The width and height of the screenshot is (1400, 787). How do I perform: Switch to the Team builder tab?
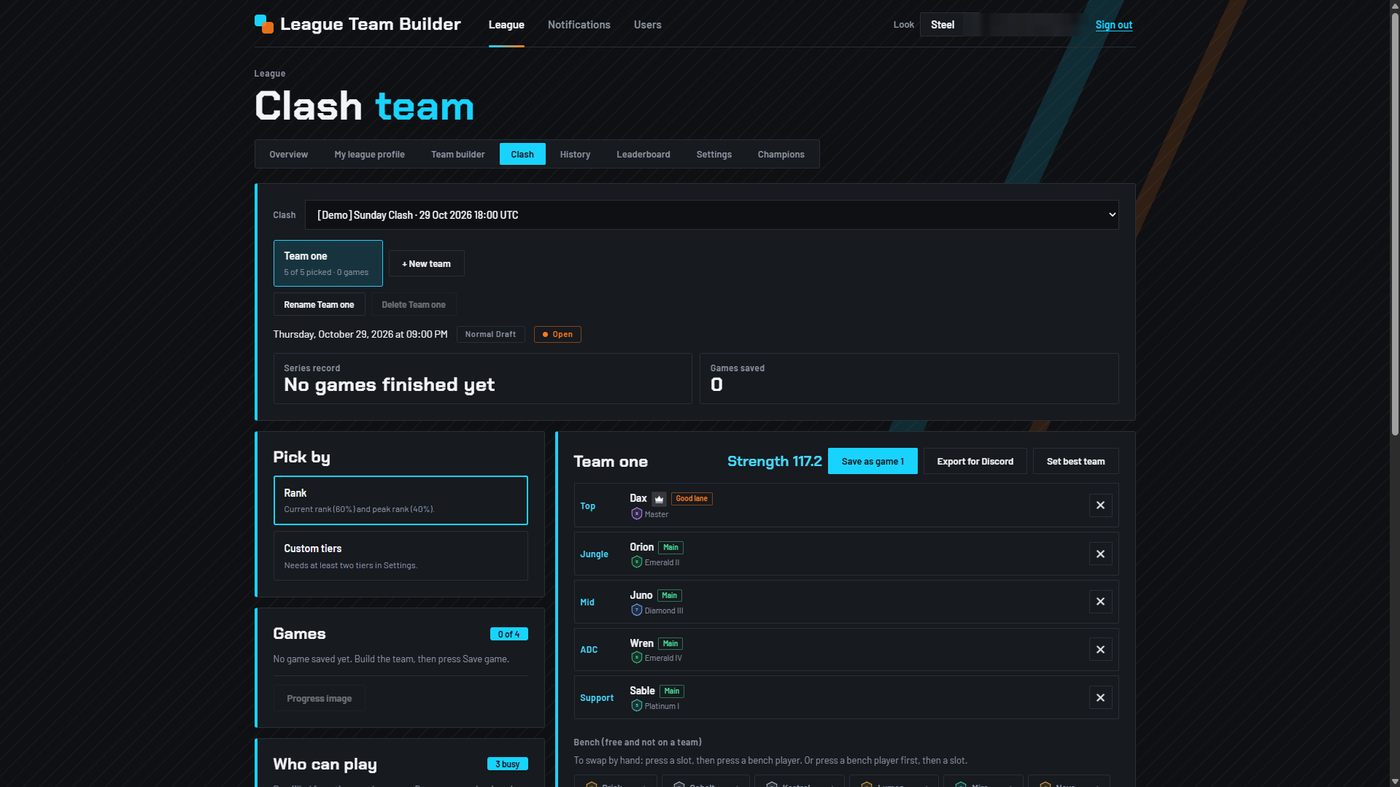tap(458, 154)
